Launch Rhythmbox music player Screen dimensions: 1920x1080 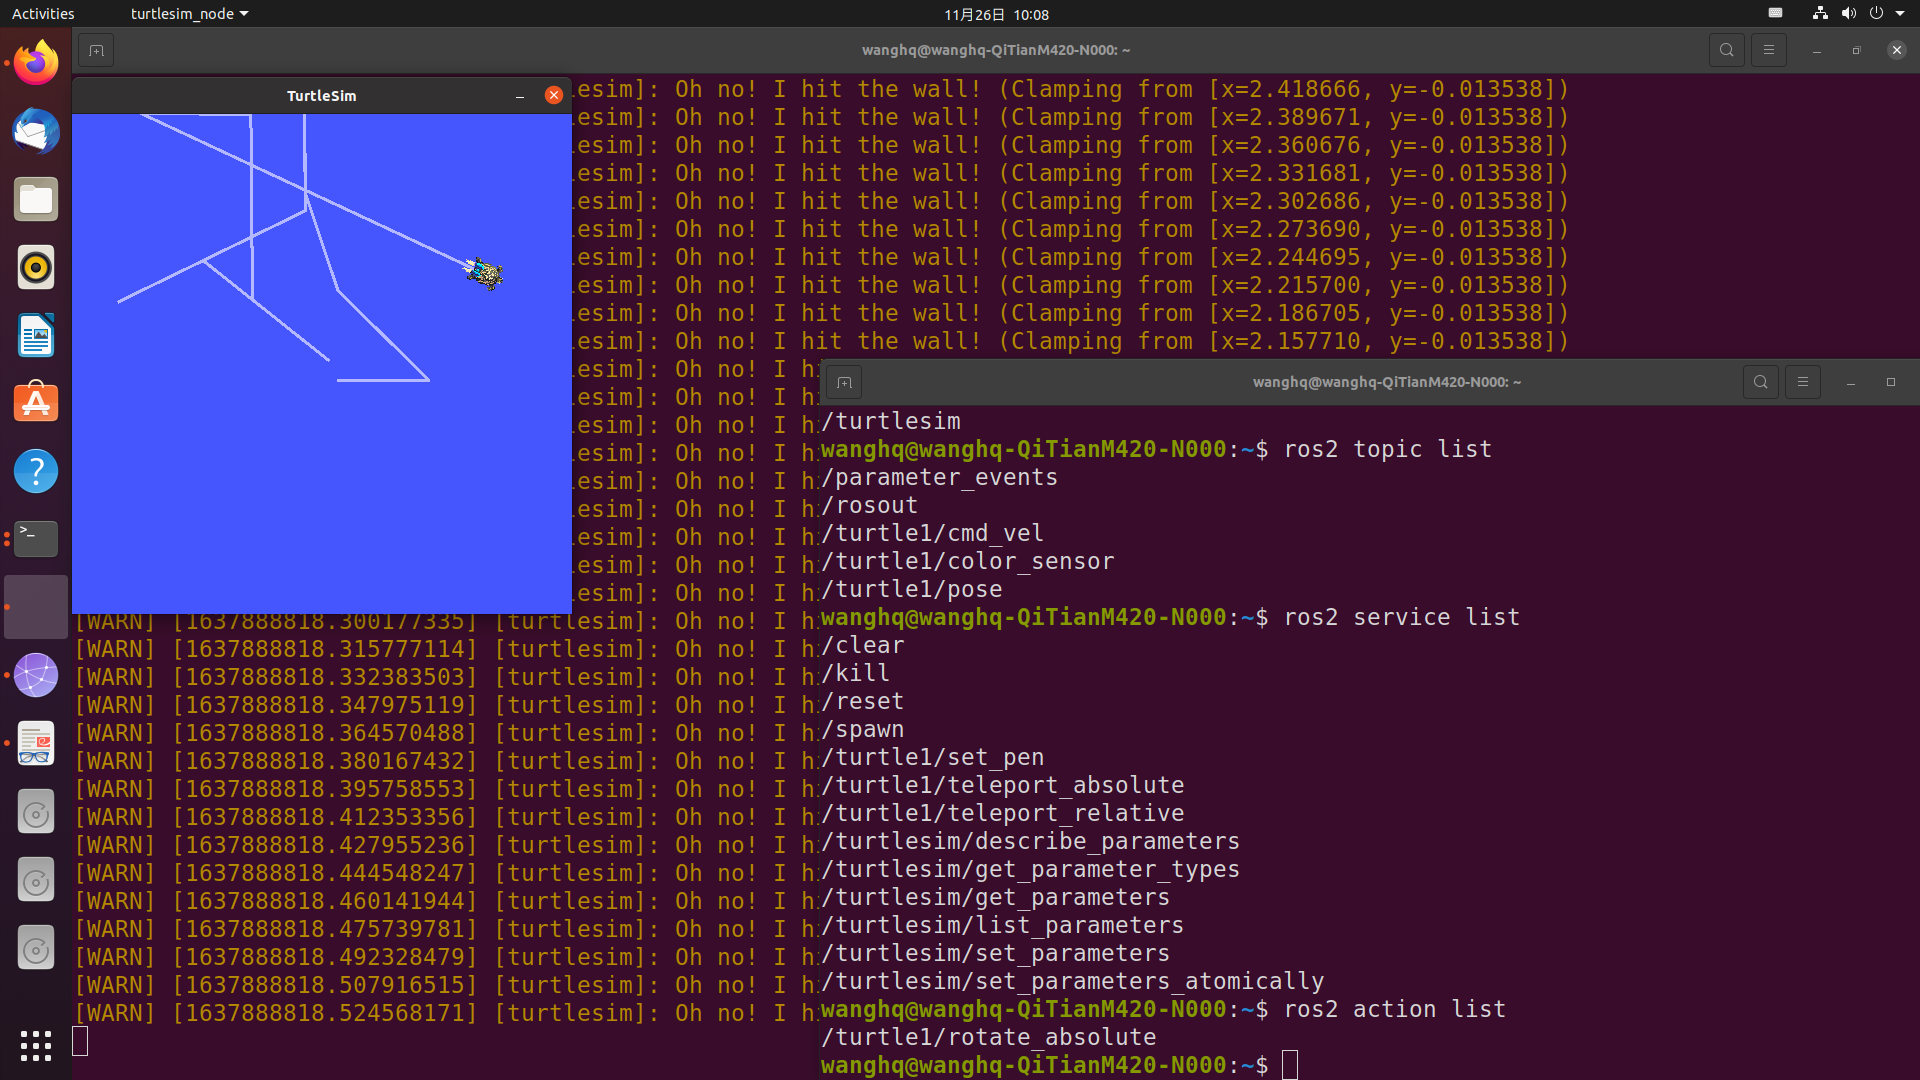(x=36, y=267)
